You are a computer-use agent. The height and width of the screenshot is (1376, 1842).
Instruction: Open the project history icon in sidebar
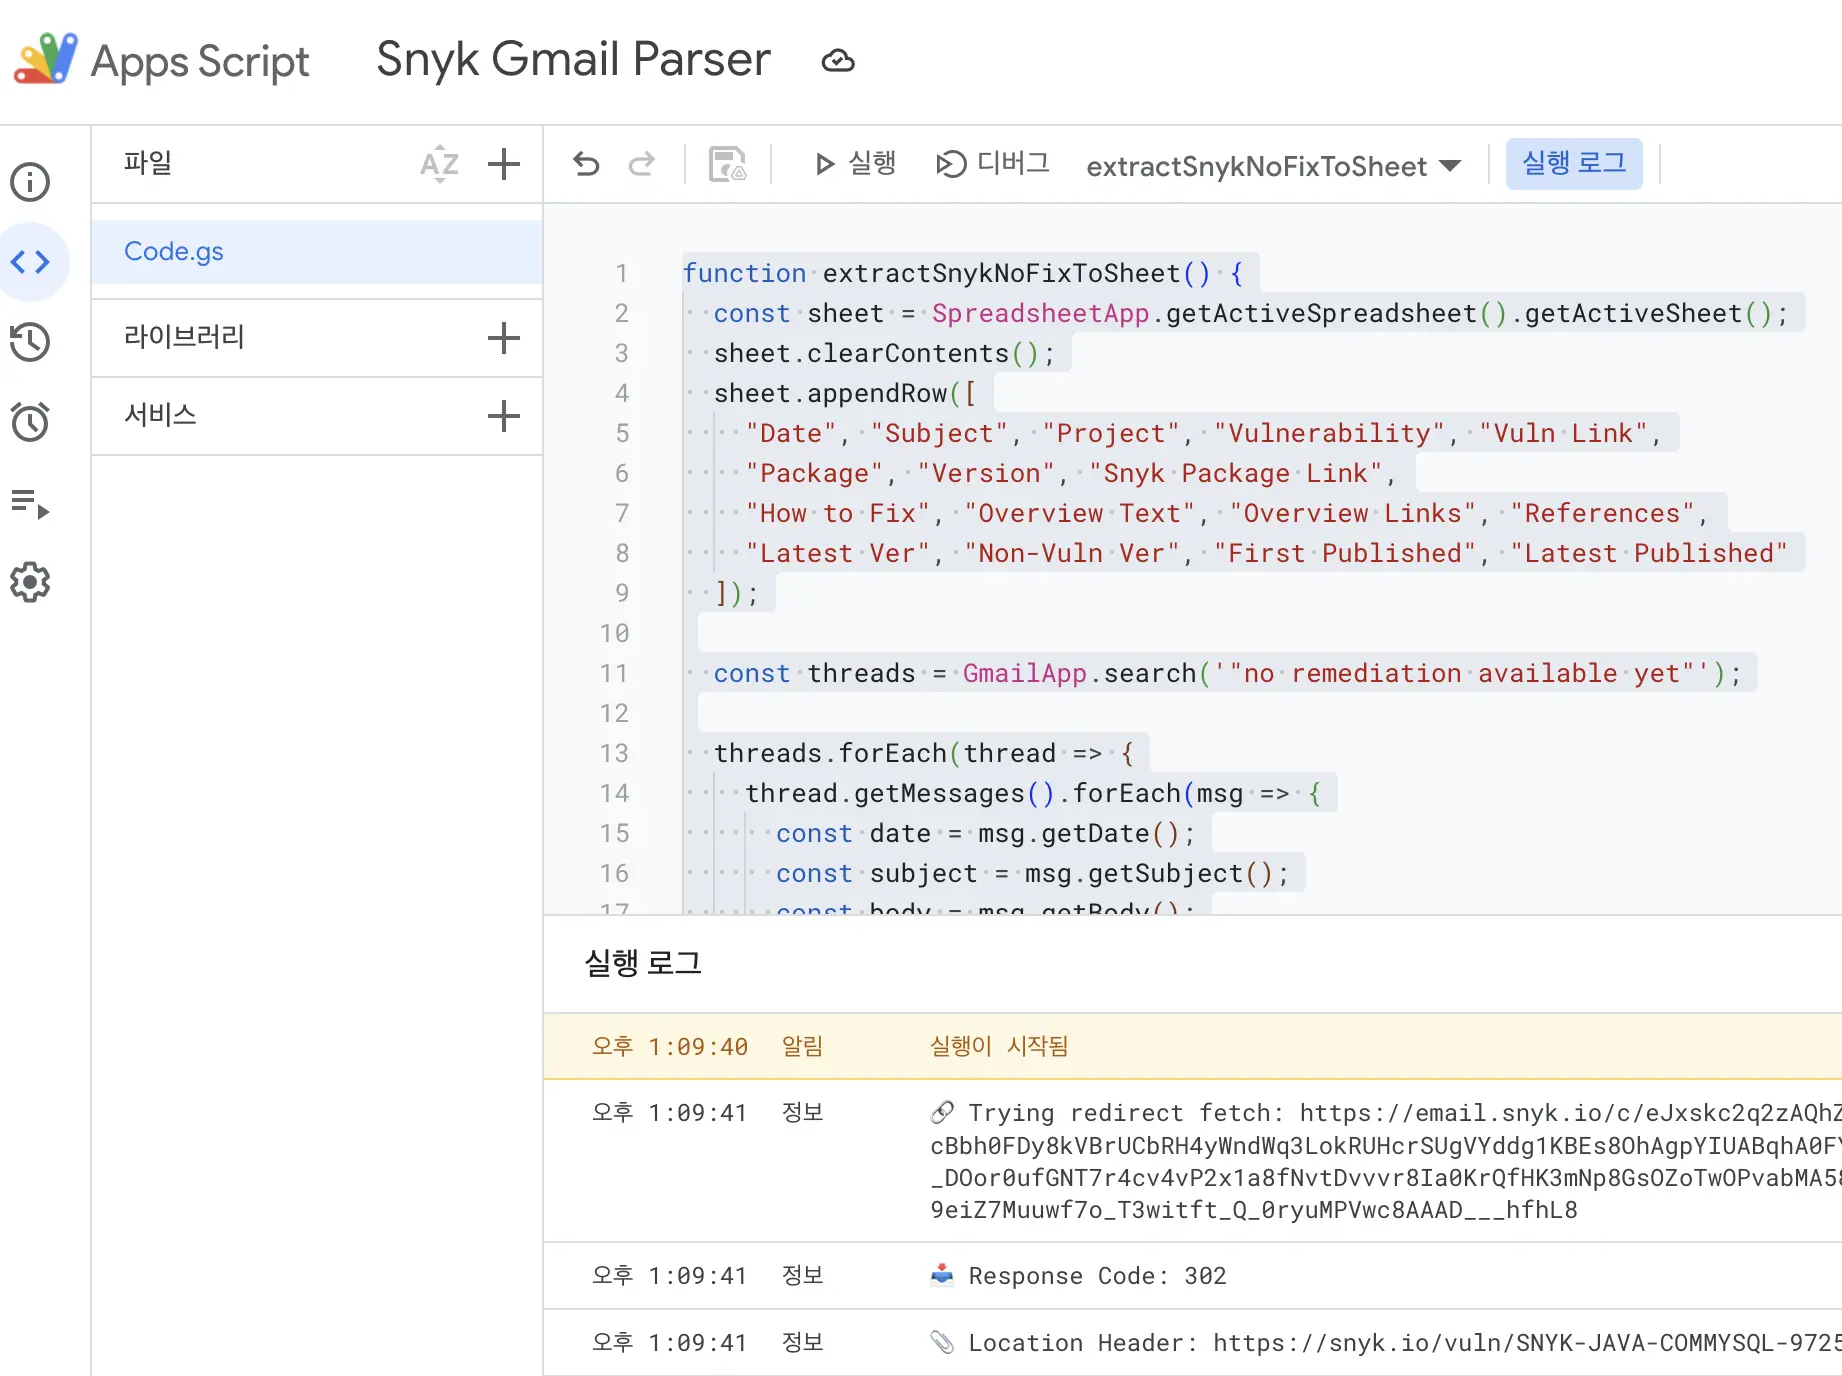(30, 342)
